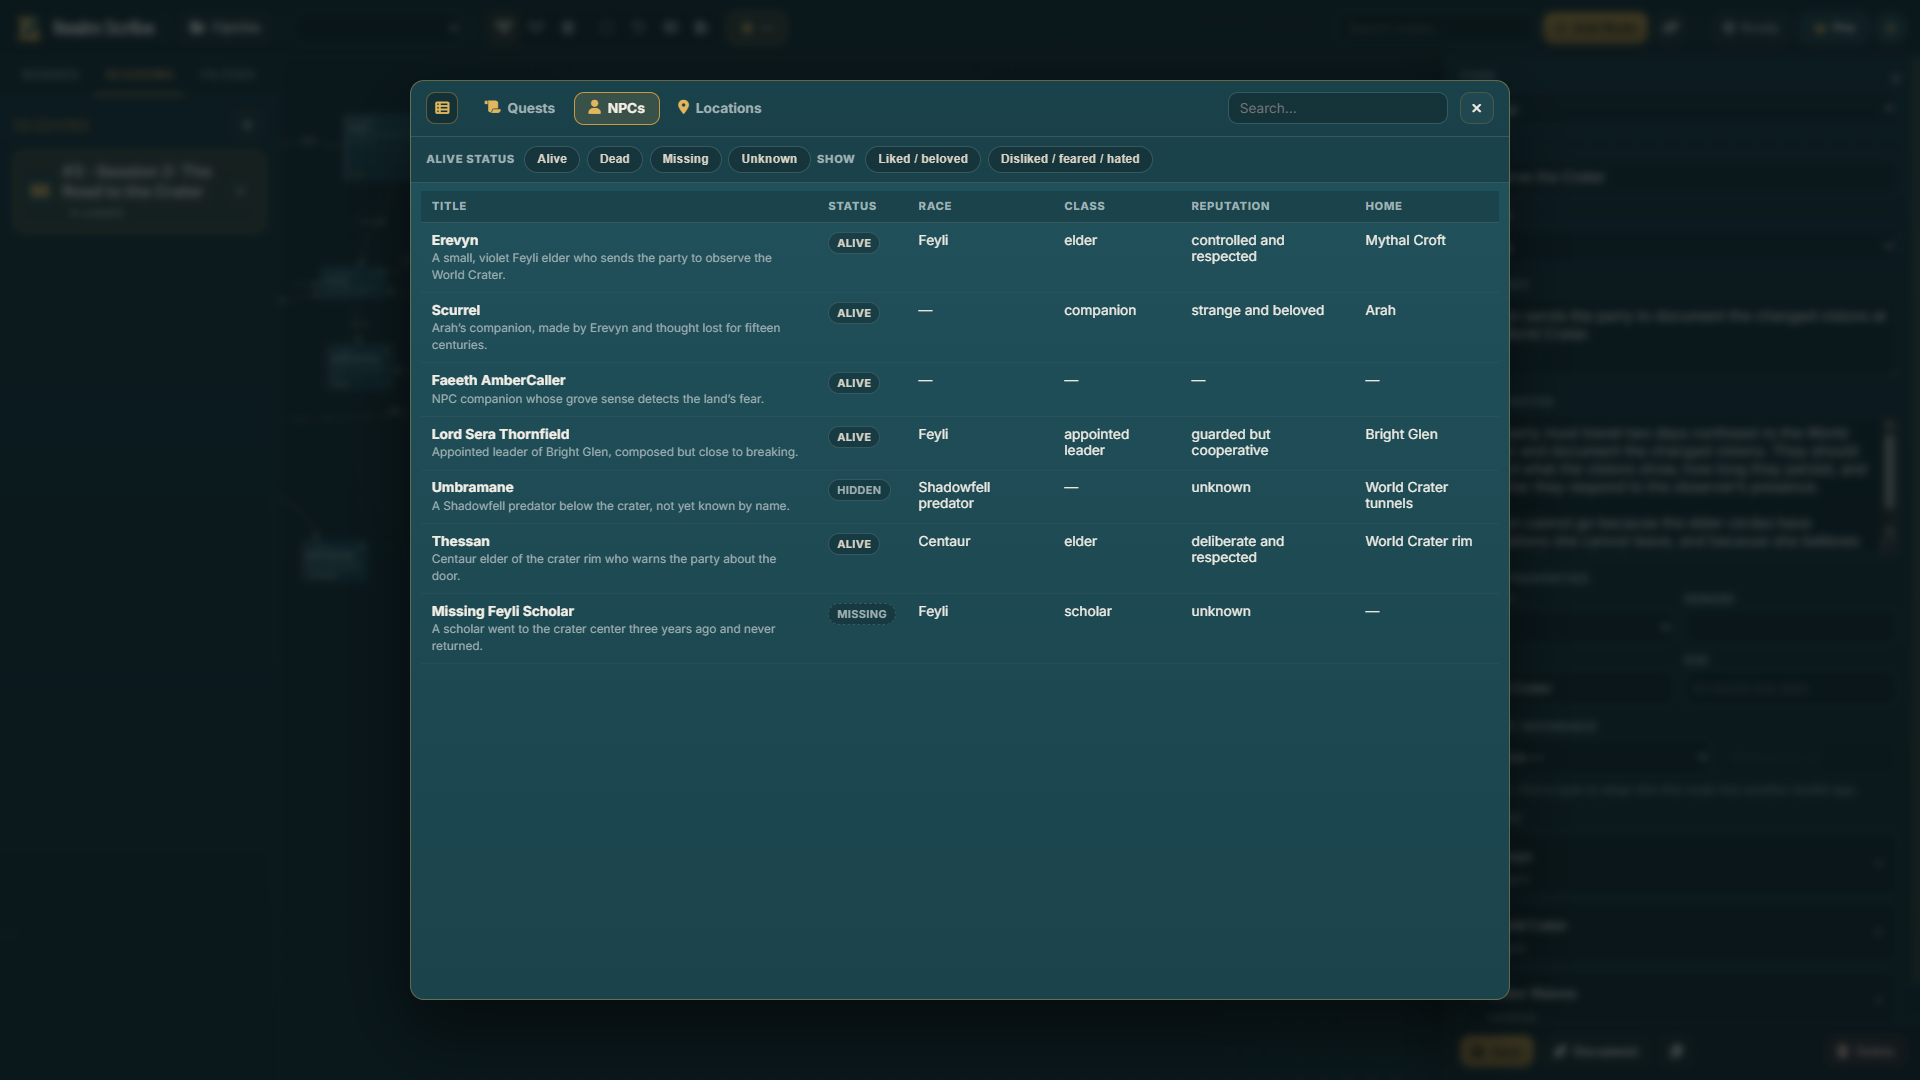The width and height of the screenshot is (1920, 1080).
Task: Click Umbramane's HIDDEN status badge
Action: click(859, 490)
